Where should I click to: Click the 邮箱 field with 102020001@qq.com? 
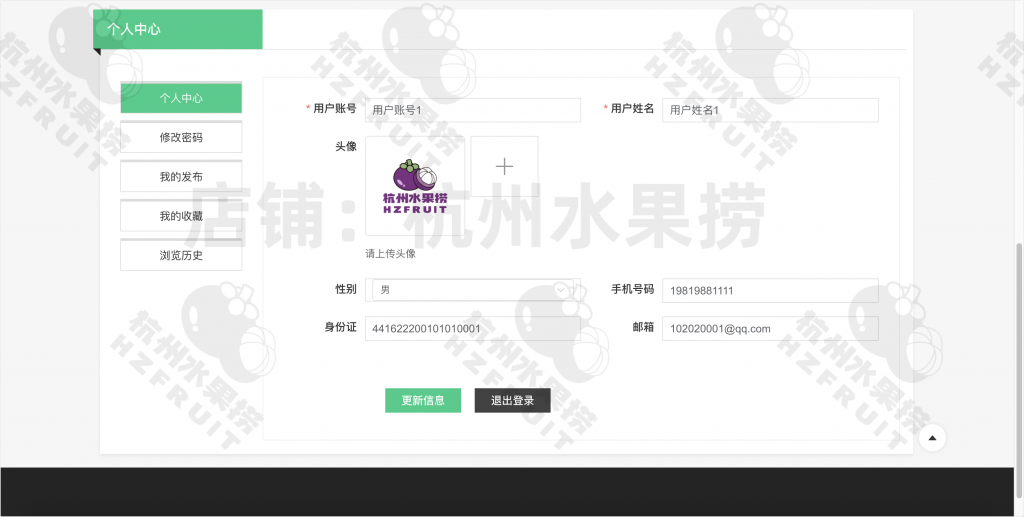771,328
